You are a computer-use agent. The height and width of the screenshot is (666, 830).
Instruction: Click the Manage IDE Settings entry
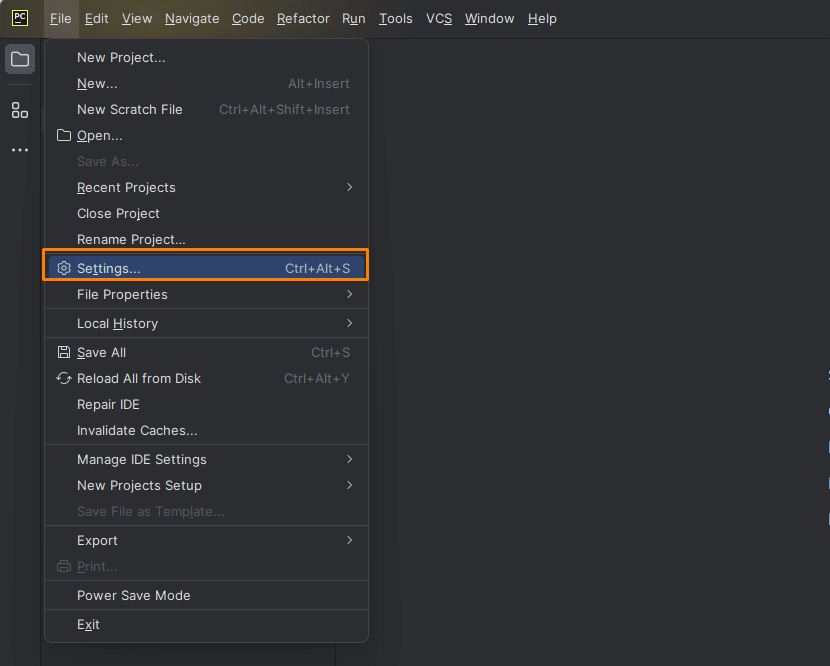click(206, 460)
